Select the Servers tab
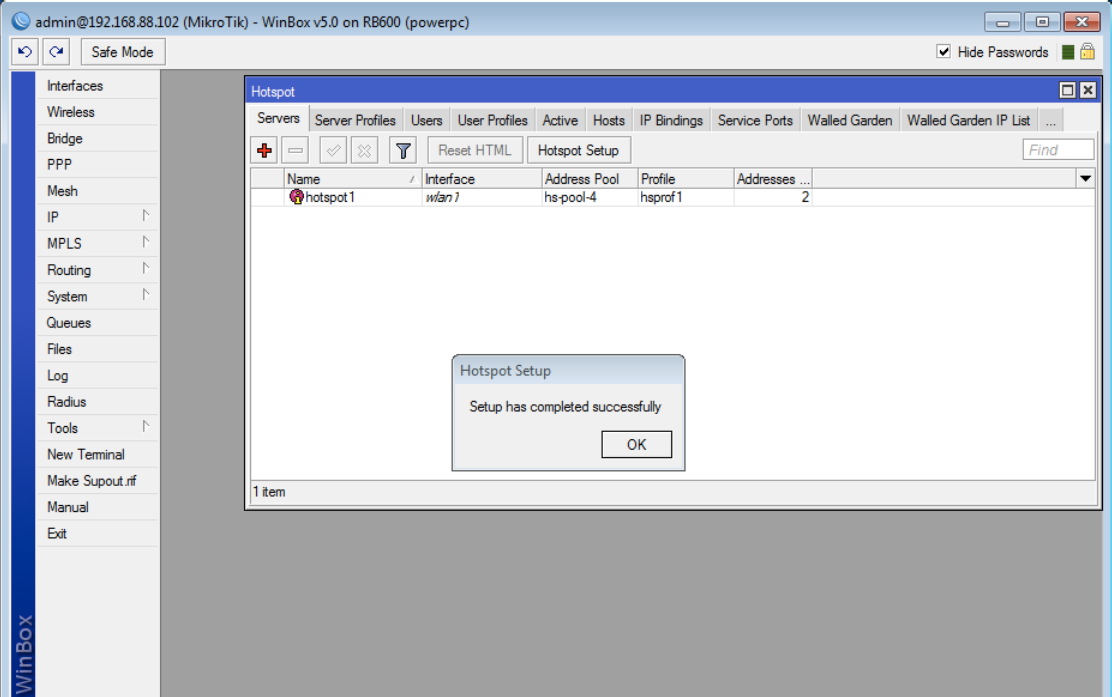This screenshot has width=1112, height=697. (x=278, y=118)
